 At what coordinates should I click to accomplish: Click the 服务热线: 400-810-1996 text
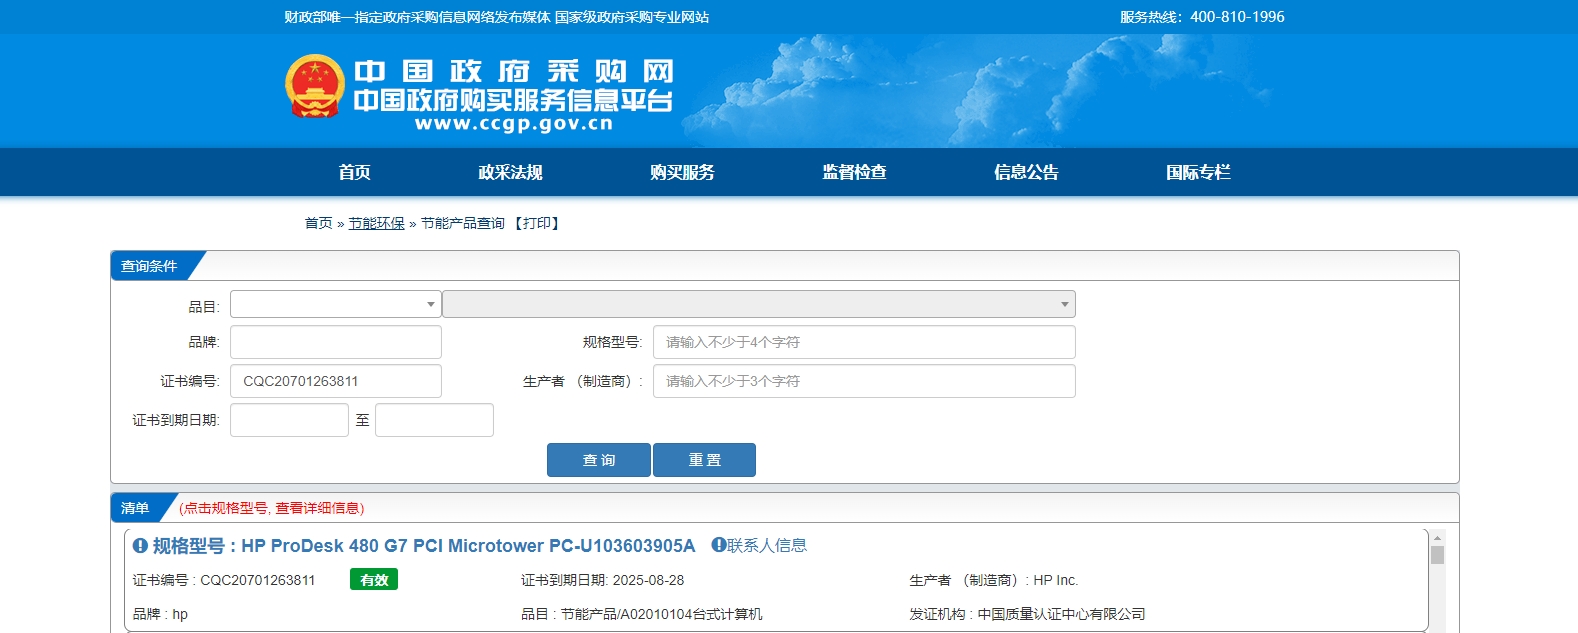pos(1202,17)
